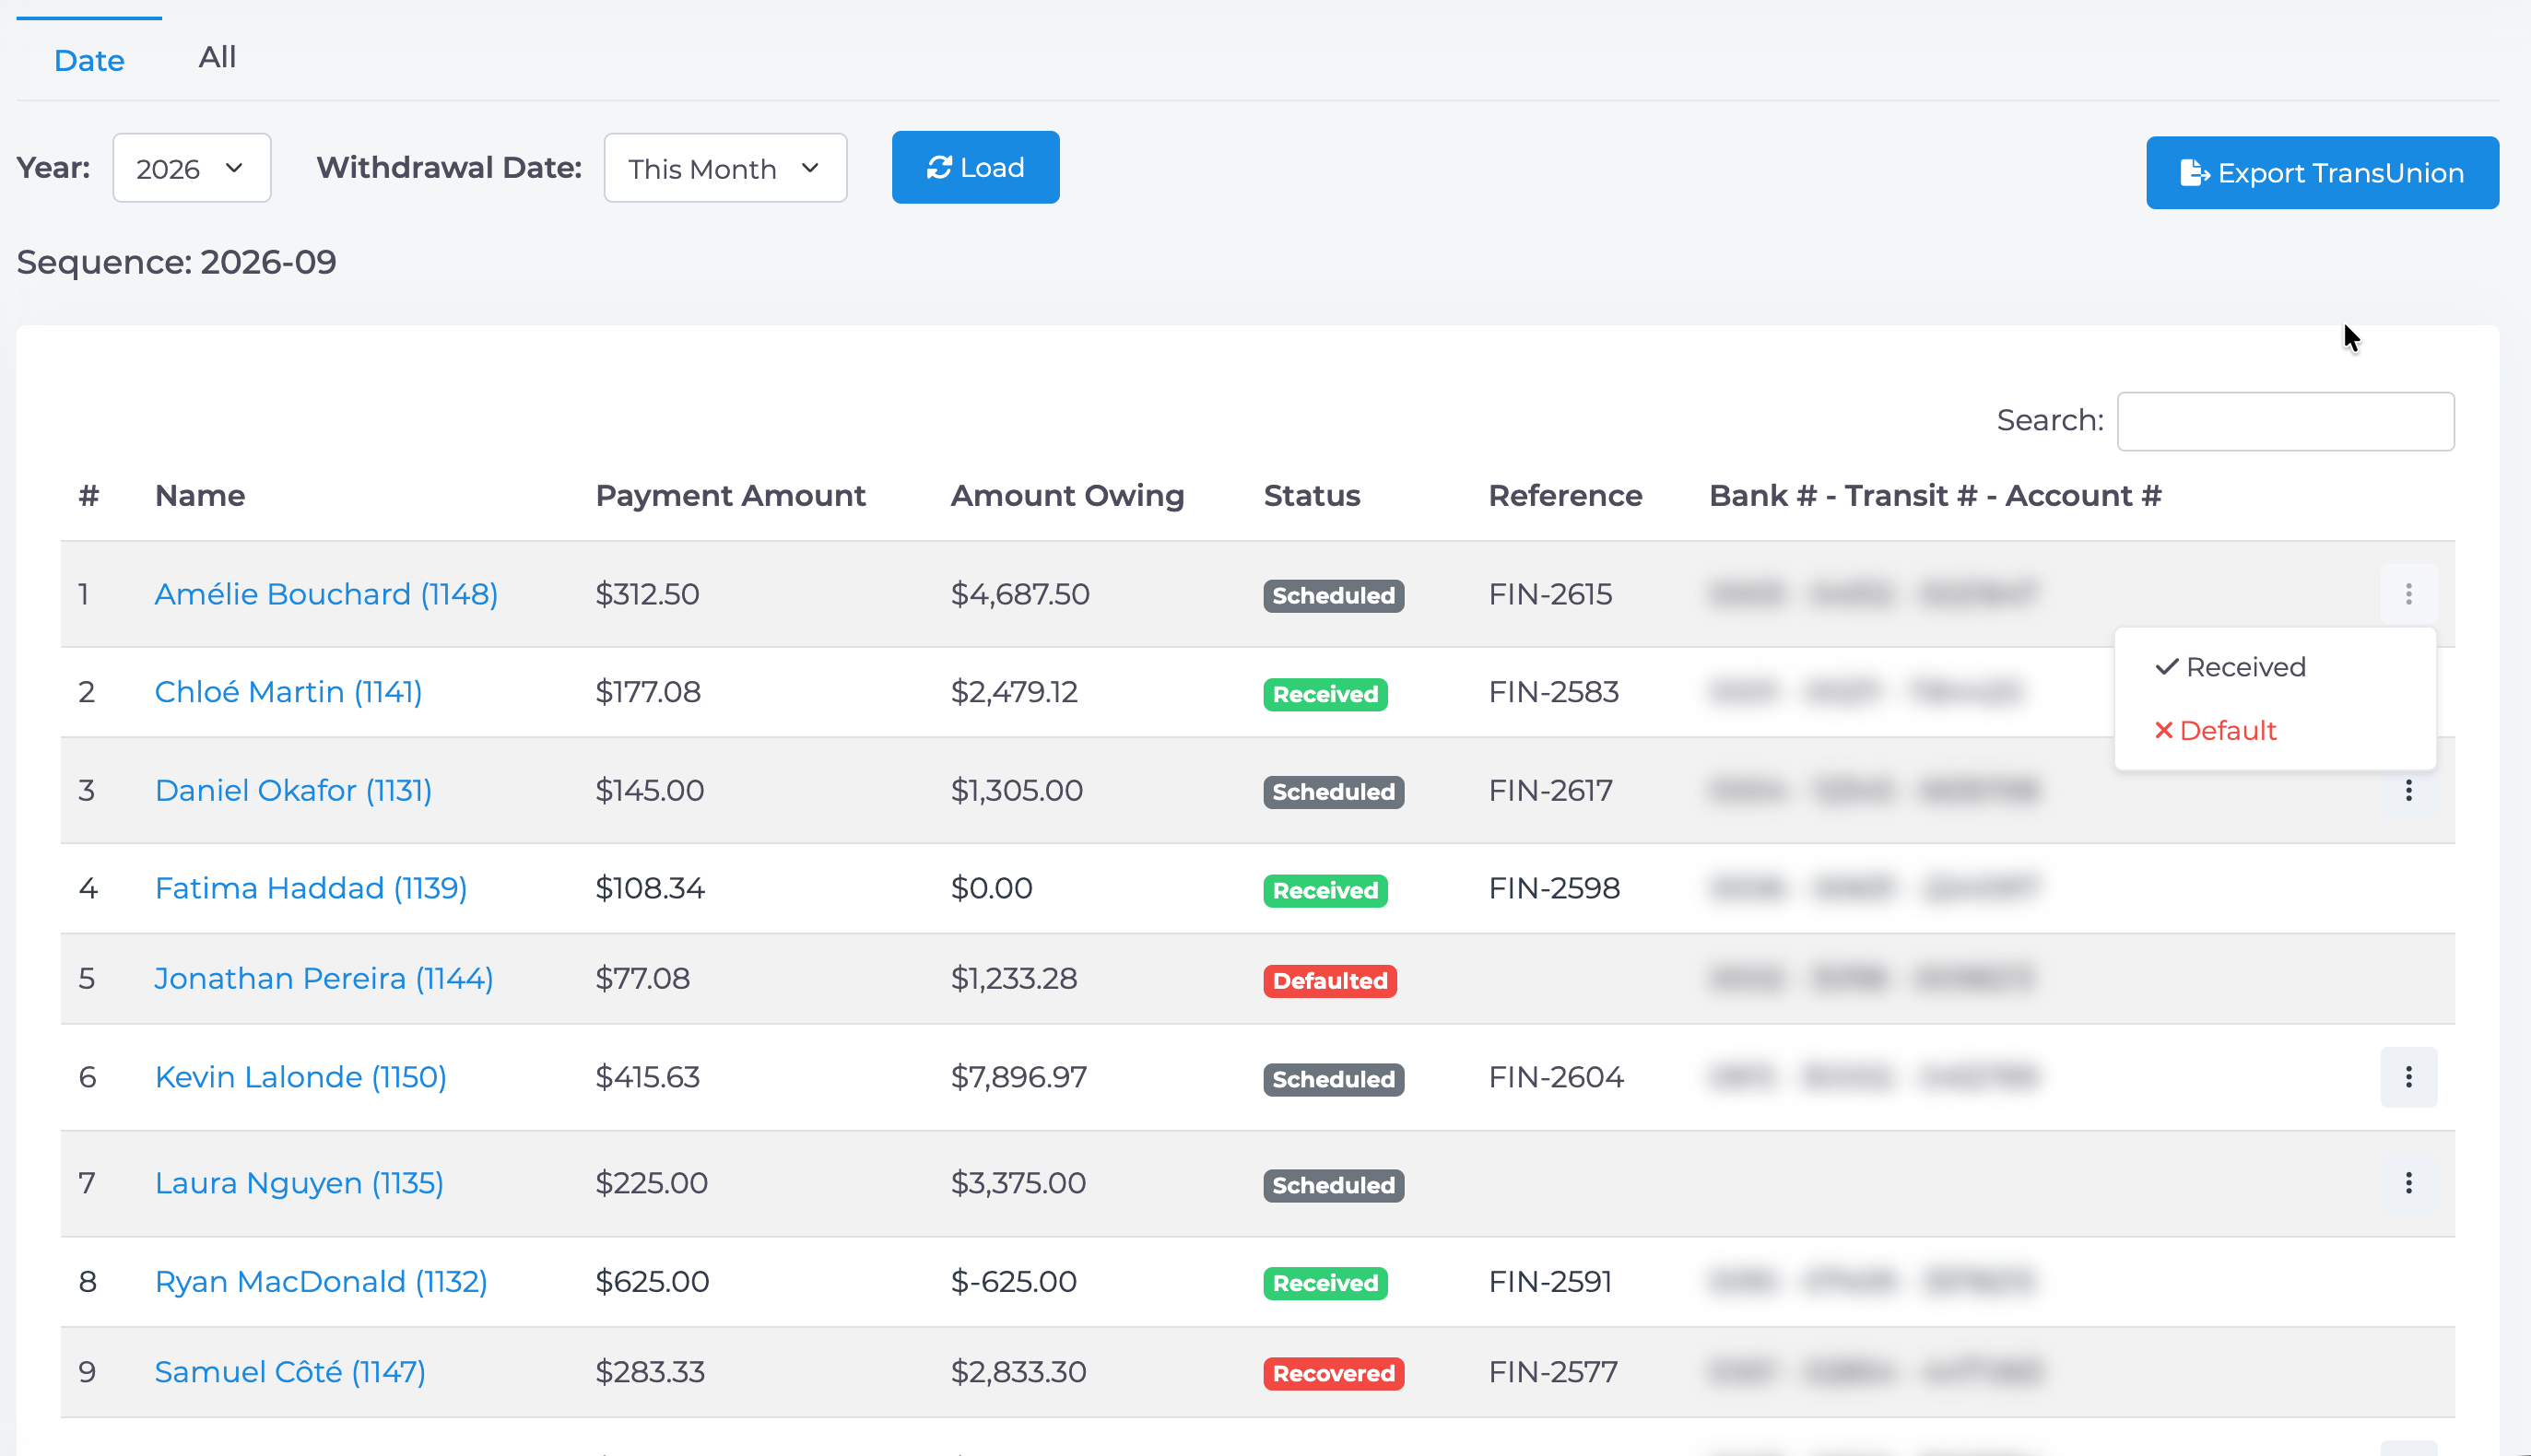
Task: Open Chloé Martin (1141) profile link
Action: [x=288, y=692]
